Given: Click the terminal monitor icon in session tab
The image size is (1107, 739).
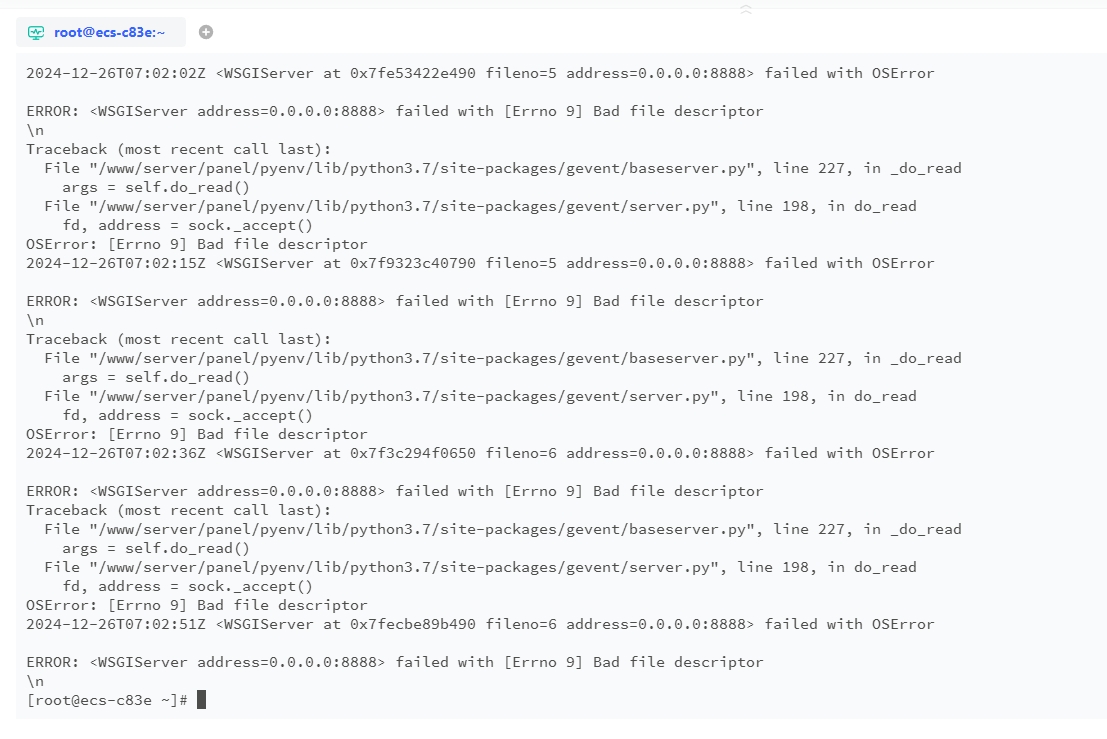Looking at the screenshot, I should click(x=36, y=32).
